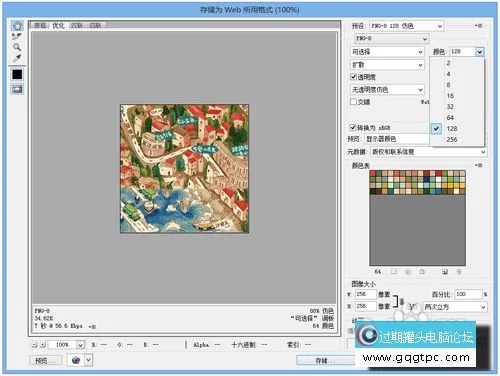Click the delete color trash icon

coord(459,272)
